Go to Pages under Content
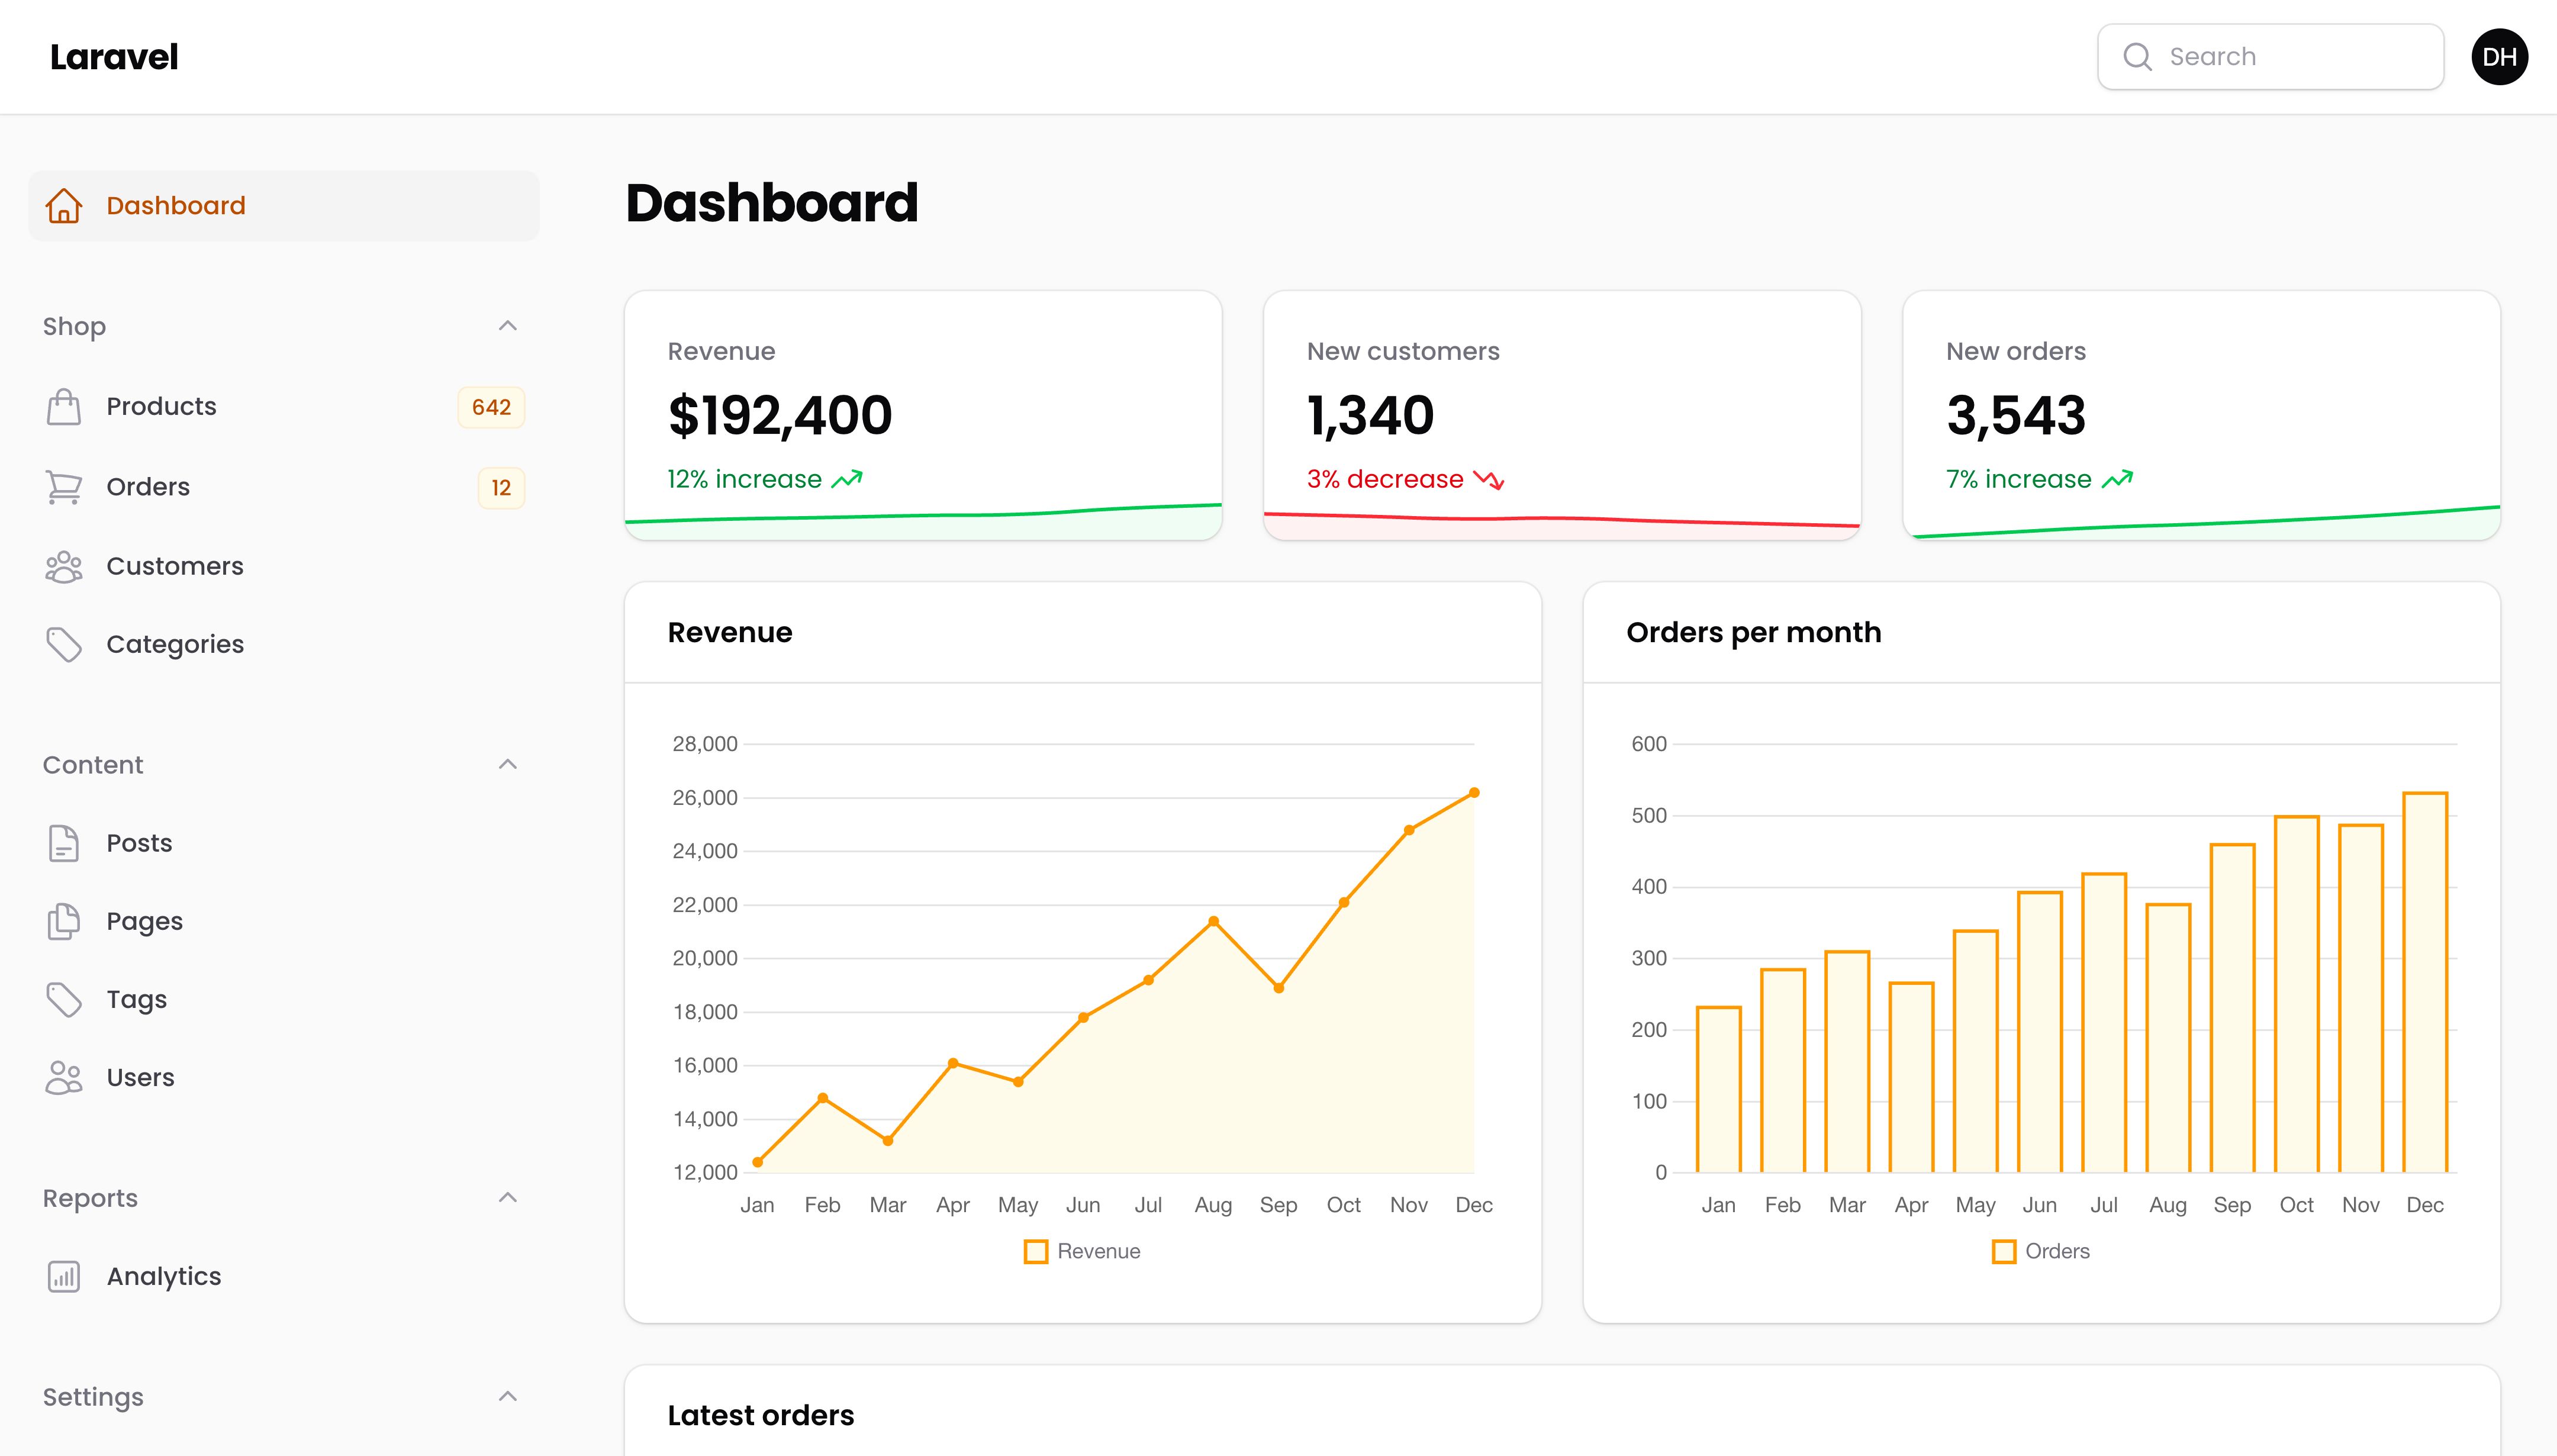 point(284,921)
